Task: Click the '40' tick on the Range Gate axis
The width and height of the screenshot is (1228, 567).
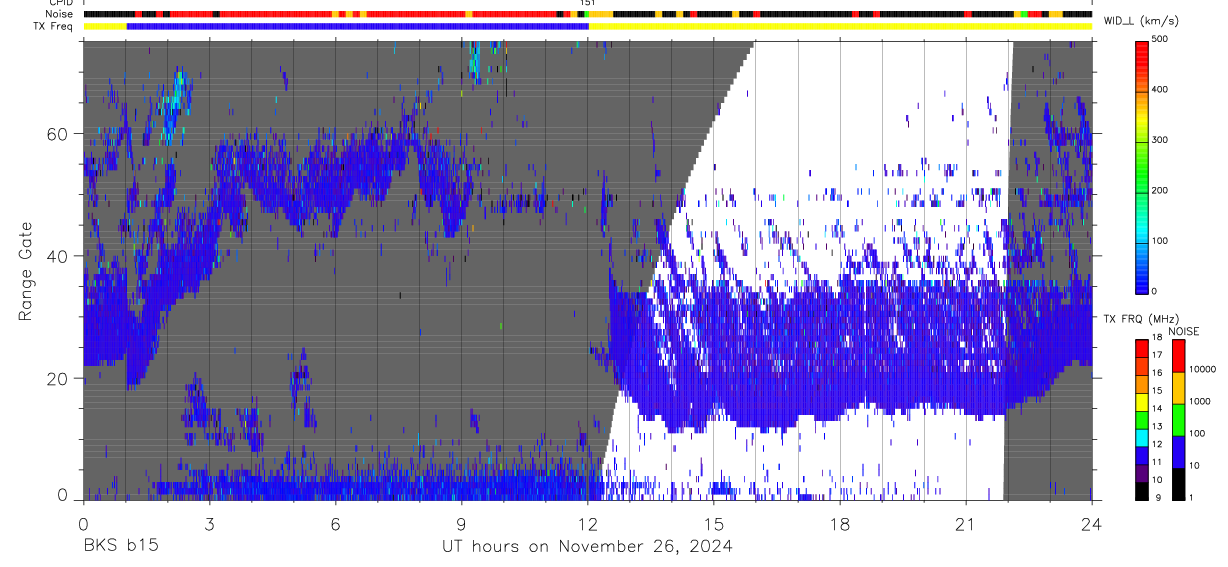Action: (59, 256)
